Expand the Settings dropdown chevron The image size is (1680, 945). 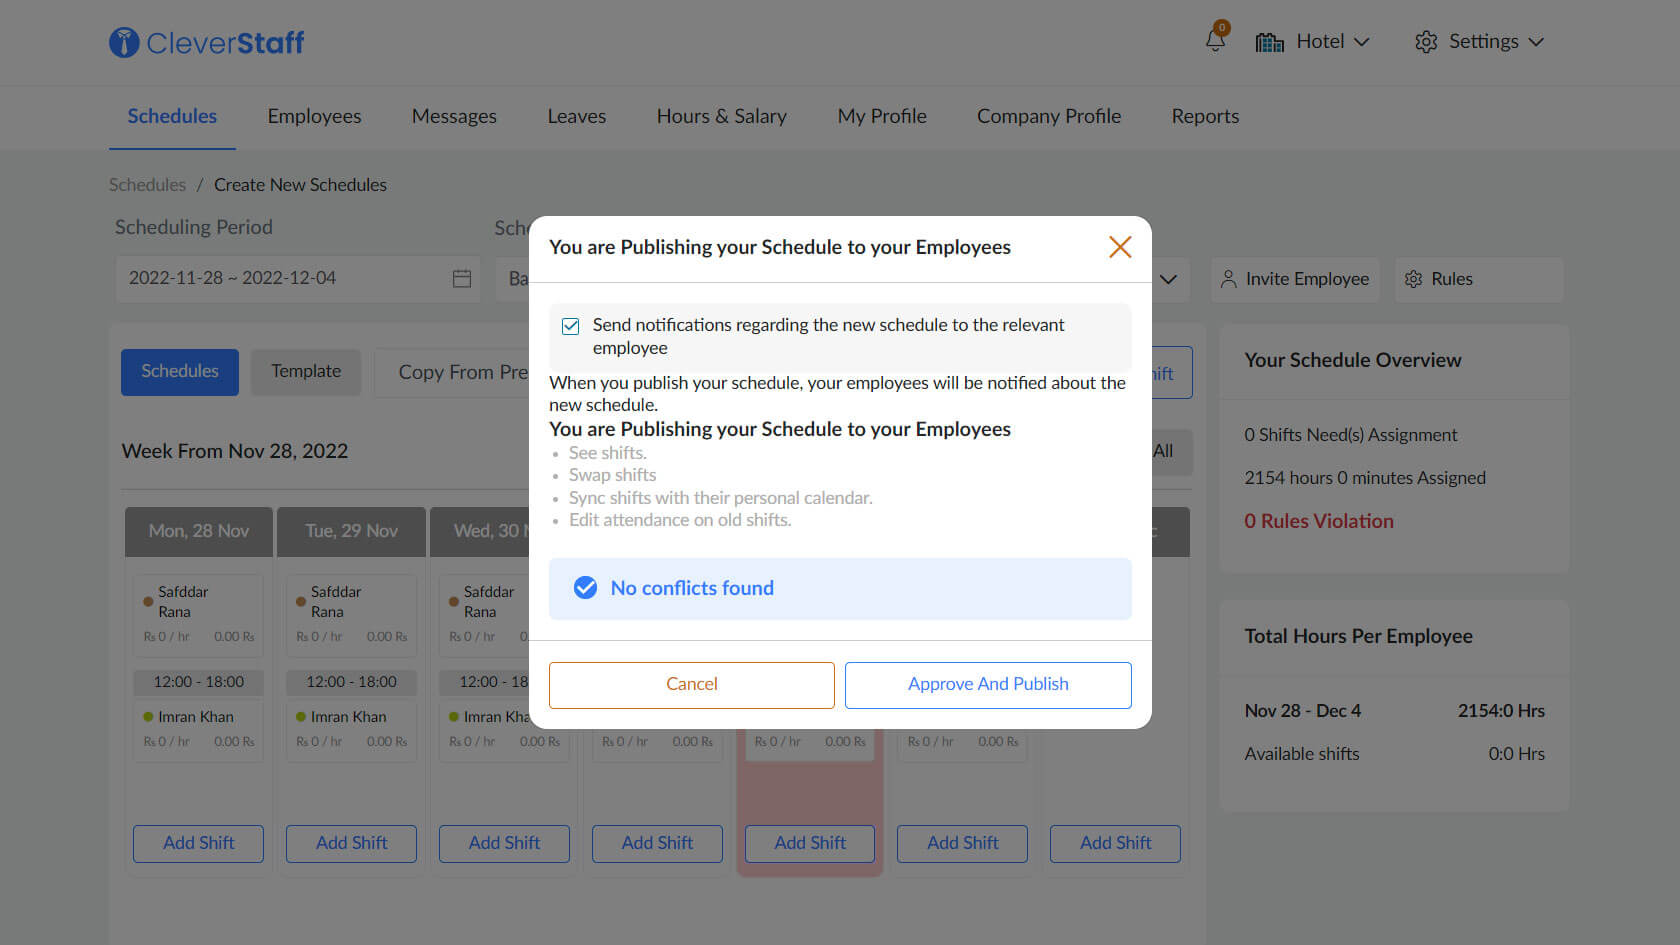pos(1536,42)
